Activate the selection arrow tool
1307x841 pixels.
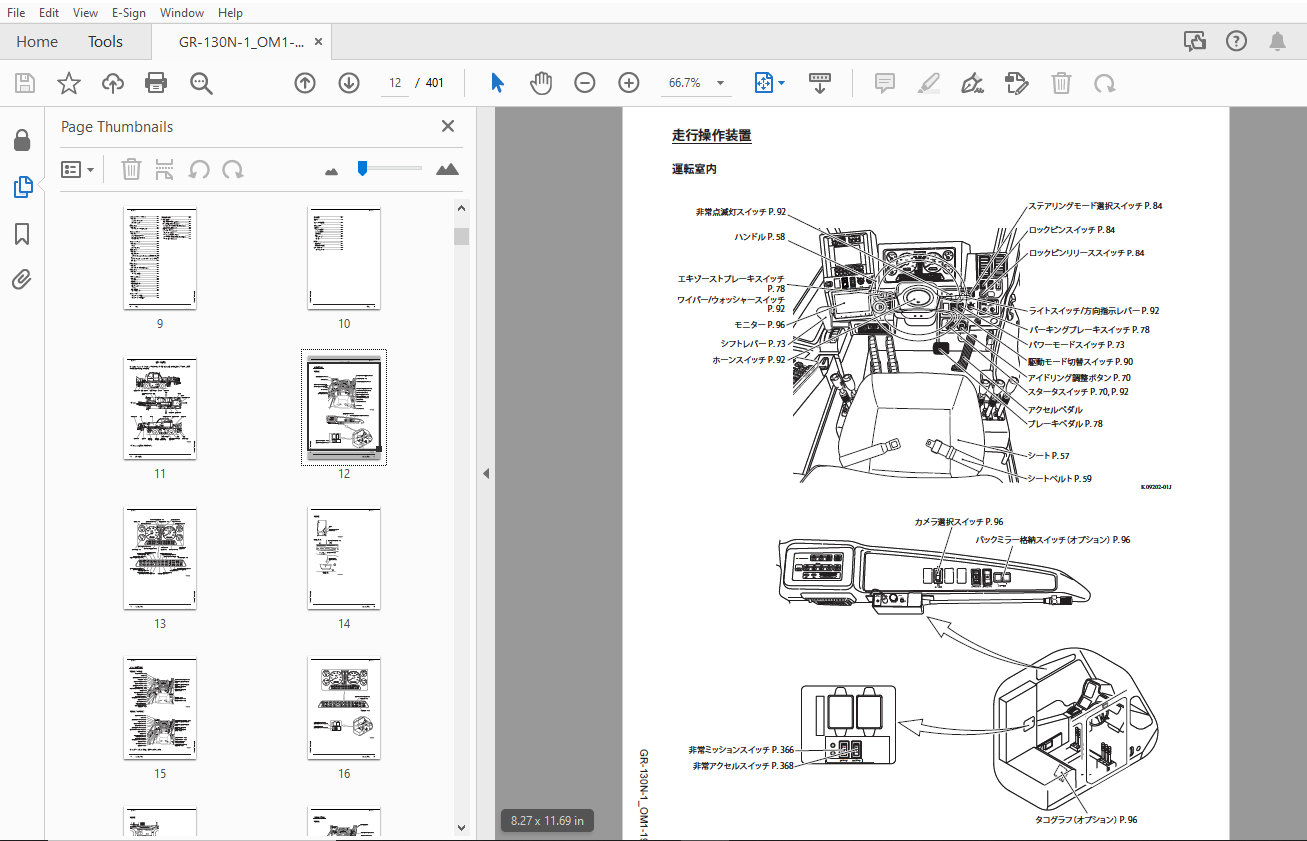coord(497,83)
